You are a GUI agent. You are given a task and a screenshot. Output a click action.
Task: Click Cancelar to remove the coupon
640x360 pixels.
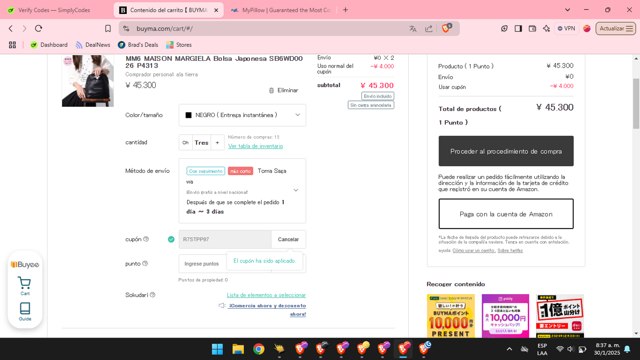coord(288,239)
